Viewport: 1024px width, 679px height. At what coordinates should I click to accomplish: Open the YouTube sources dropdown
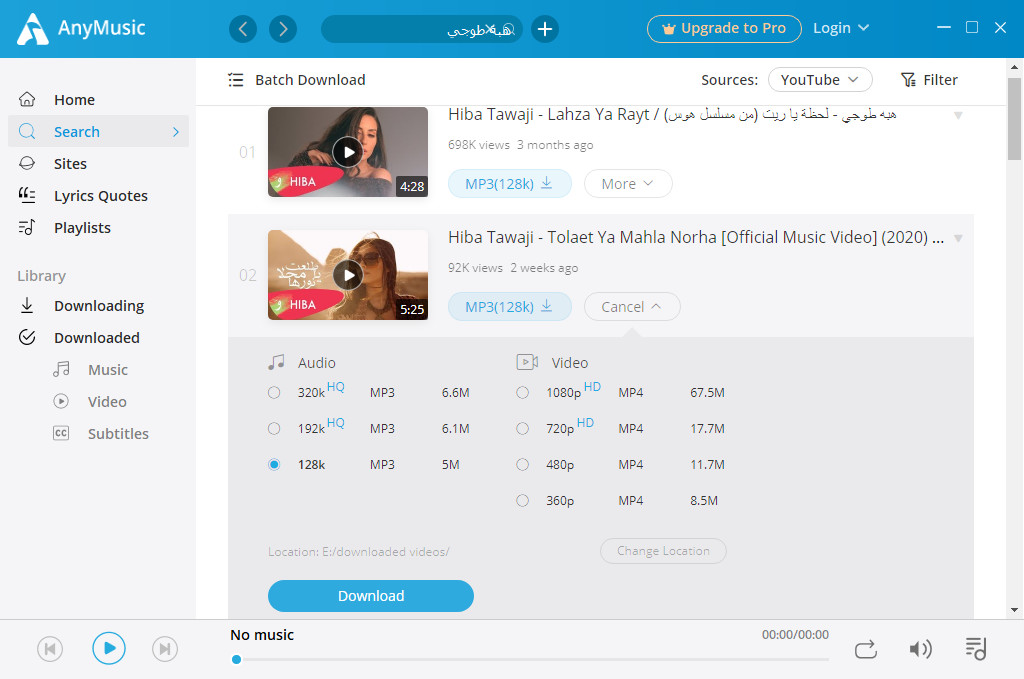coord(820,80)
